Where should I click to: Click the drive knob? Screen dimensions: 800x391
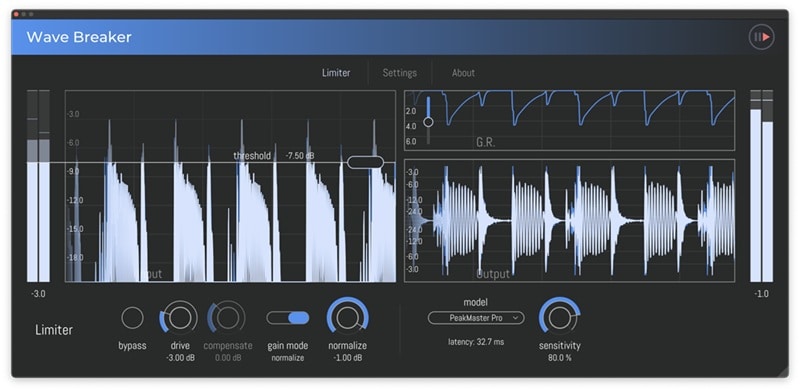179,317
